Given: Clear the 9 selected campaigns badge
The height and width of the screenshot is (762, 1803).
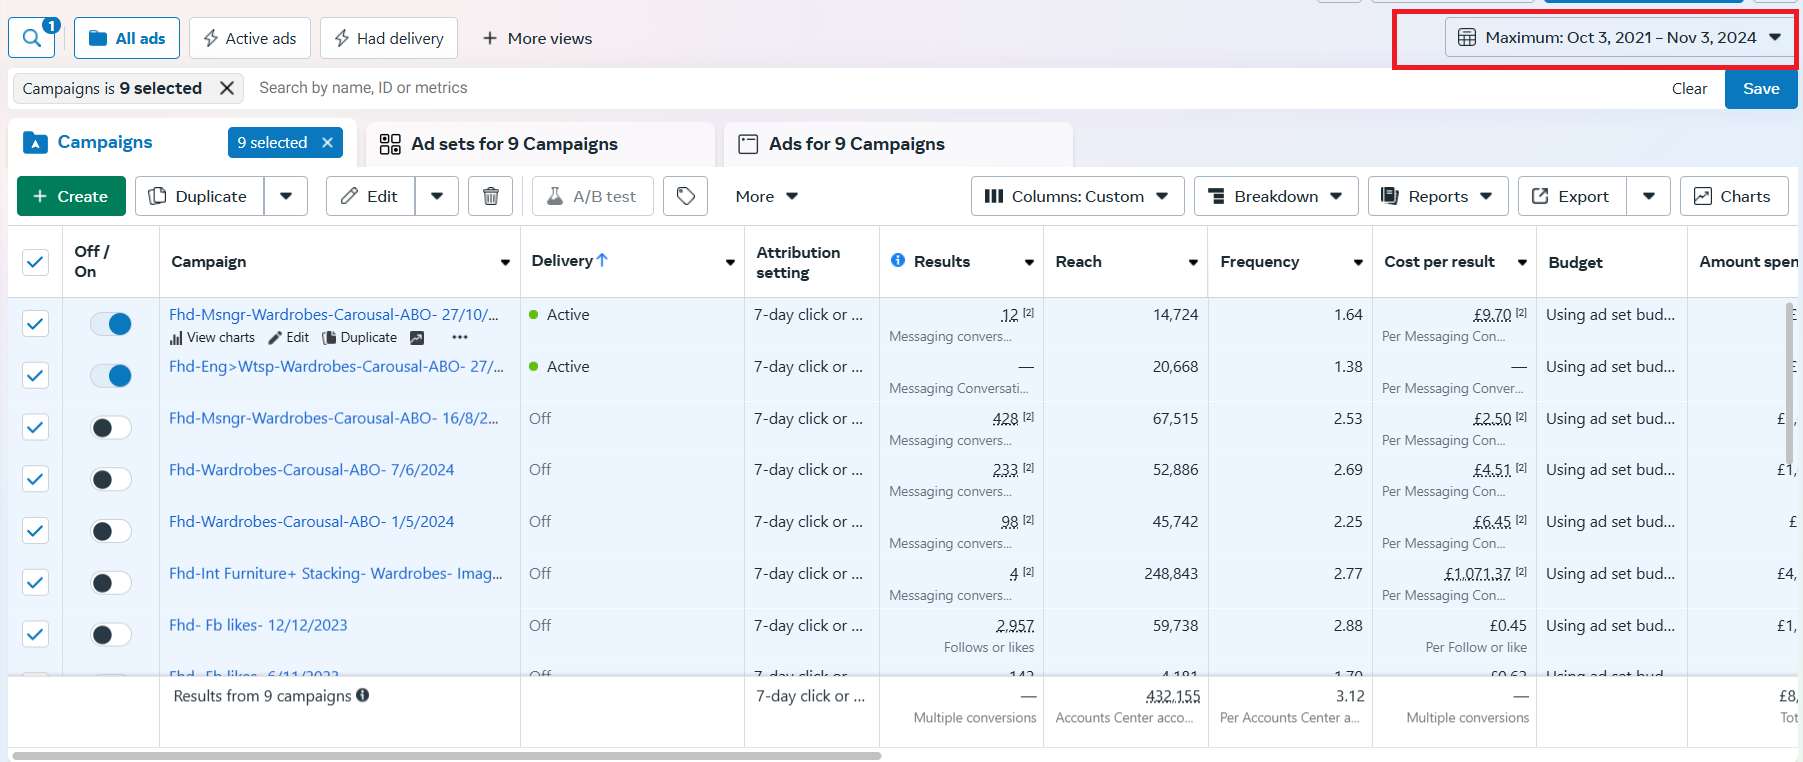Looking at the screenshot, I should (x=327, y=143).
